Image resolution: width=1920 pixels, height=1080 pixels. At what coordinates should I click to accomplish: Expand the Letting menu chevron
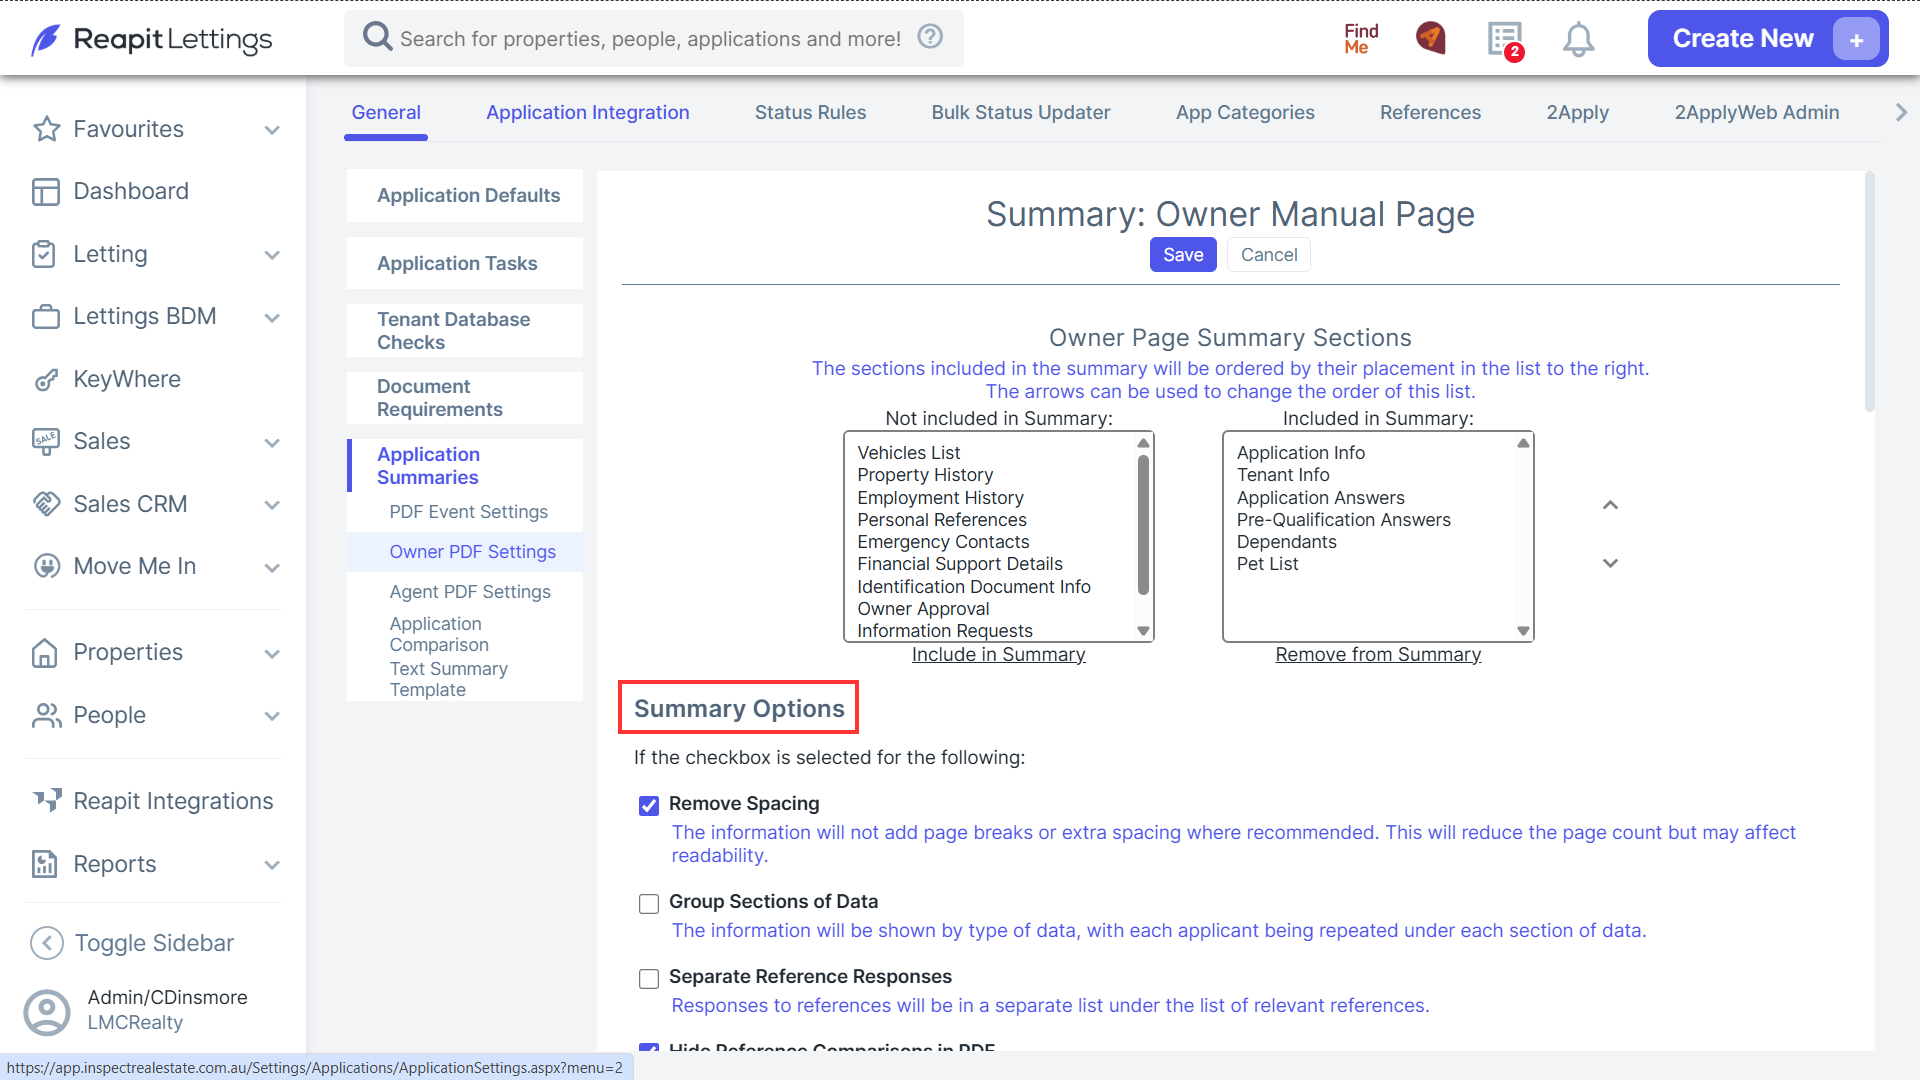pyautogui.click(x=272, y=255)
